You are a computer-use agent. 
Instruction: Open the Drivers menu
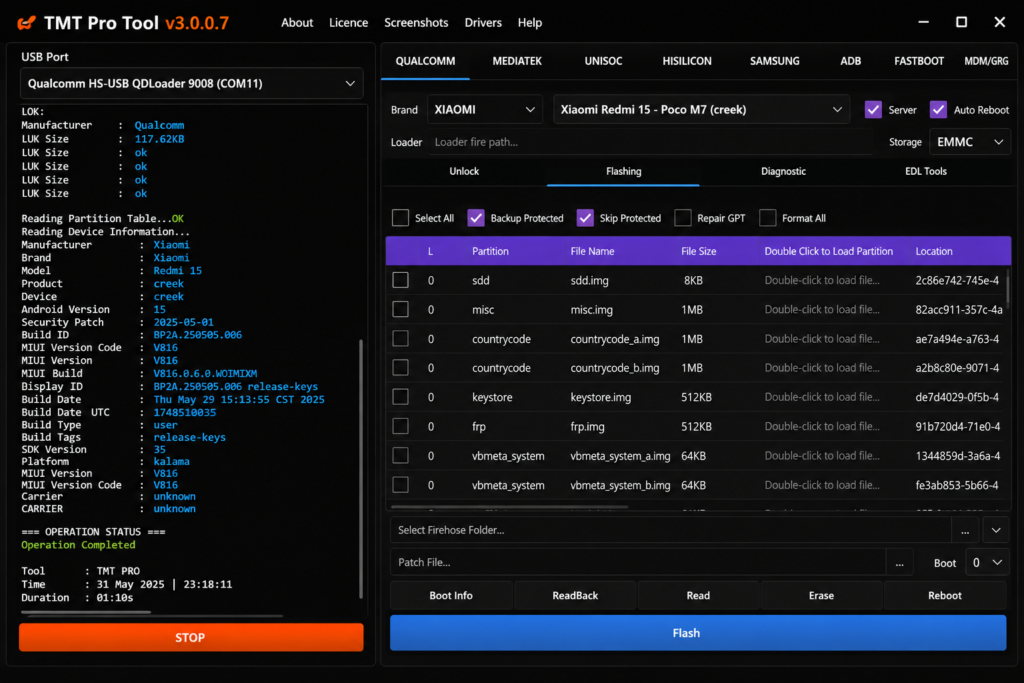[483, 23]
